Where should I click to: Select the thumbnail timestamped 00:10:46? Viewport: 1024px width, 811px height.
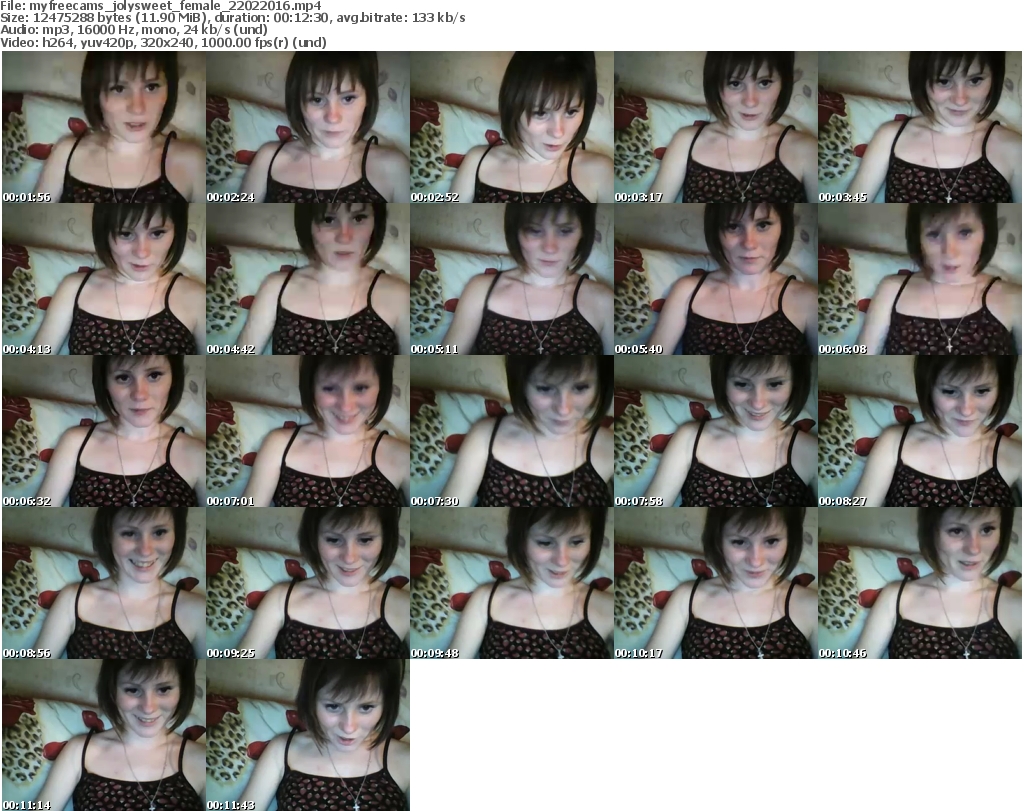click(920, 583)
